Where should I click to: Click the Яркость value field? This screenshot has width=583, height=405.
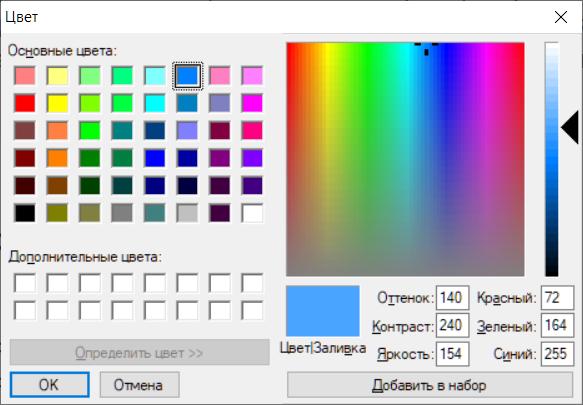click(452, 354)
